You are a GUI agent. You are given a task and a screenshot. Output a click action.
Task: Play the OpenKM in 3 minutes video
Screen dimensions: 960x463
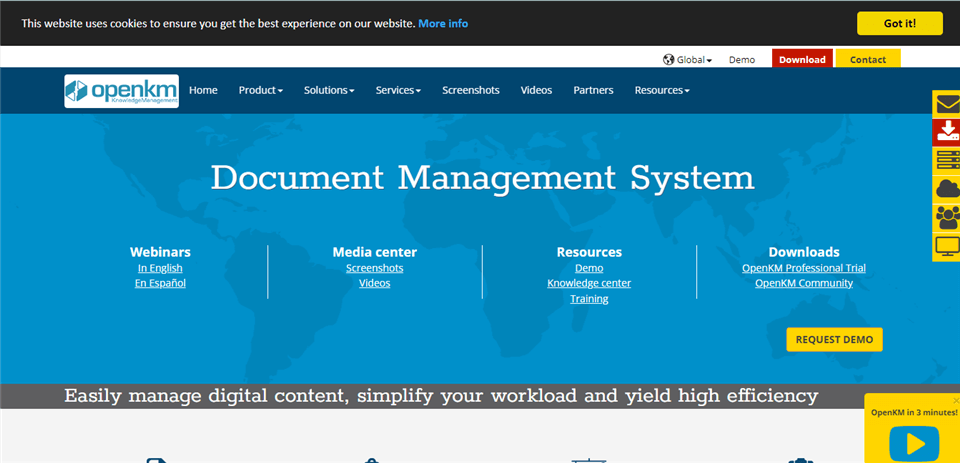click(x=914, y=443)
